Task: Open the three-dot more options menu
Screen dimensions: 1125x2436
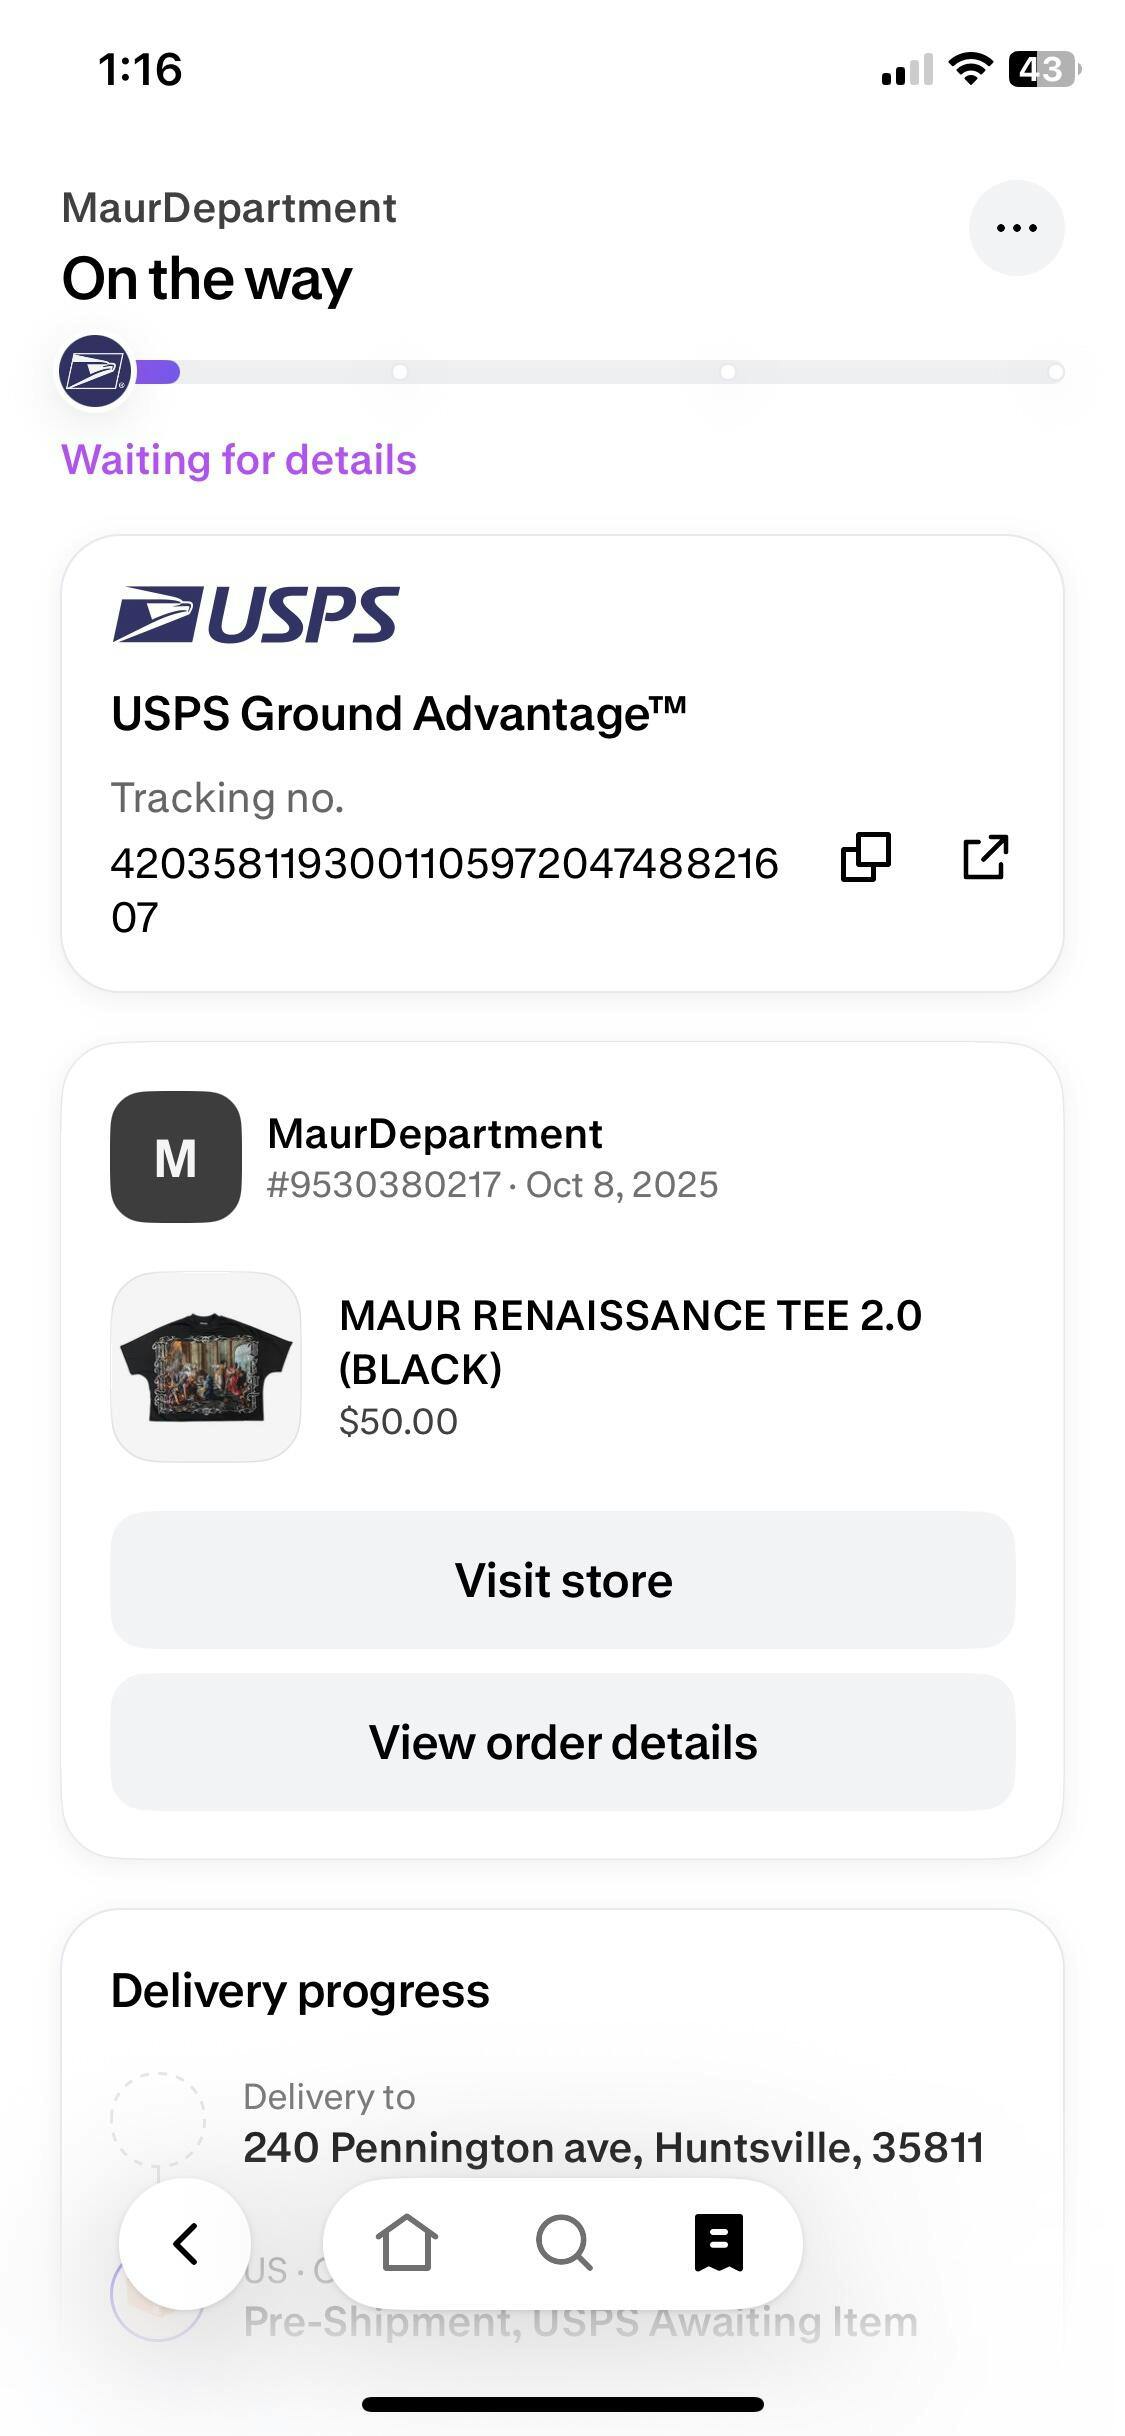Action: pos(1016,228)
